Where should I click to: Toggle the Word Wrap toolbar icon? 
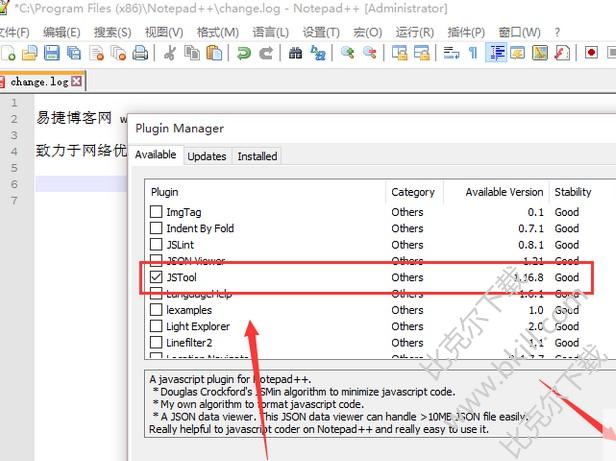(x=451, y=53)
